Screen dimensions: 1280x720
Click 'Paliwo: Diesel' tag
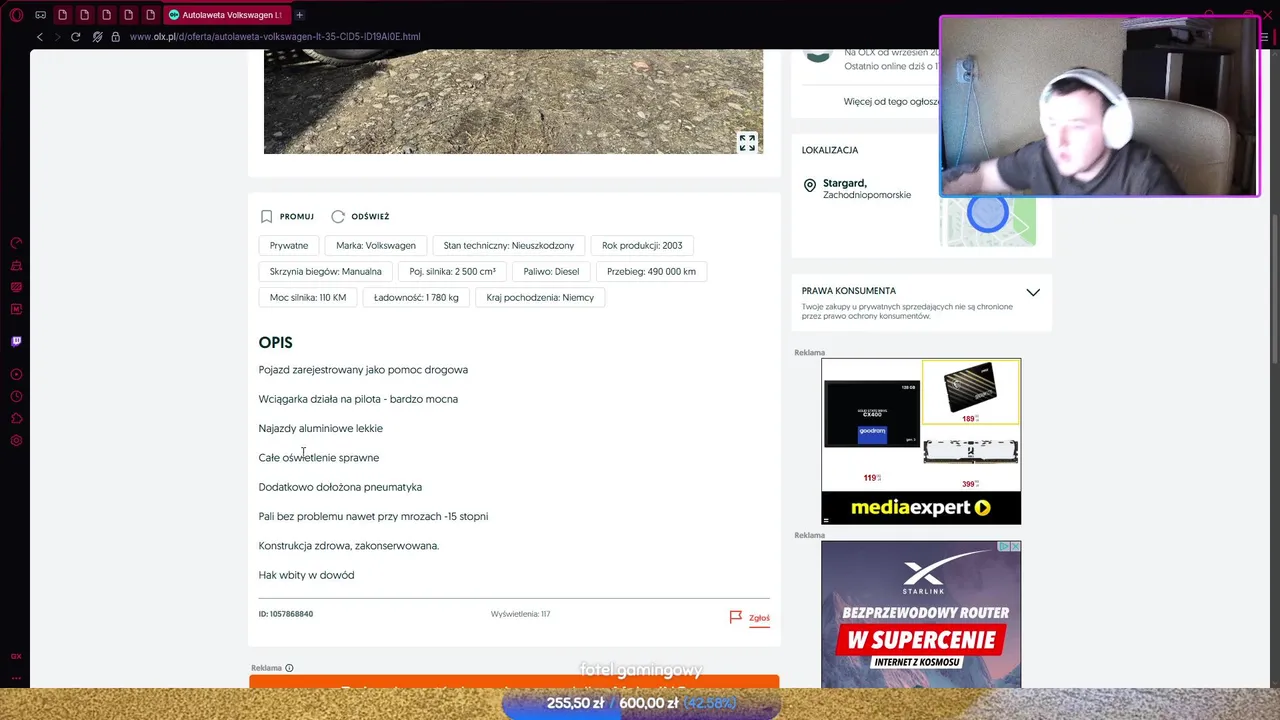pos(551,271)
